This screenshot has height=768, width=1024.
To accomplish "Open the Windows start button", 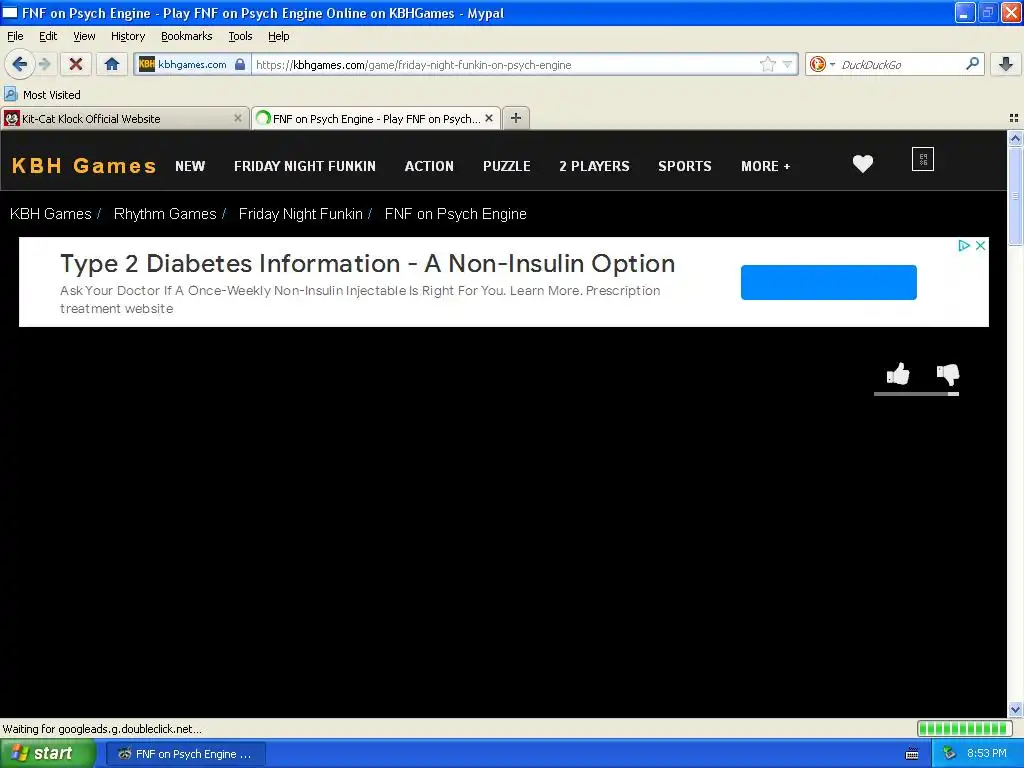I will tap(48, 753).
